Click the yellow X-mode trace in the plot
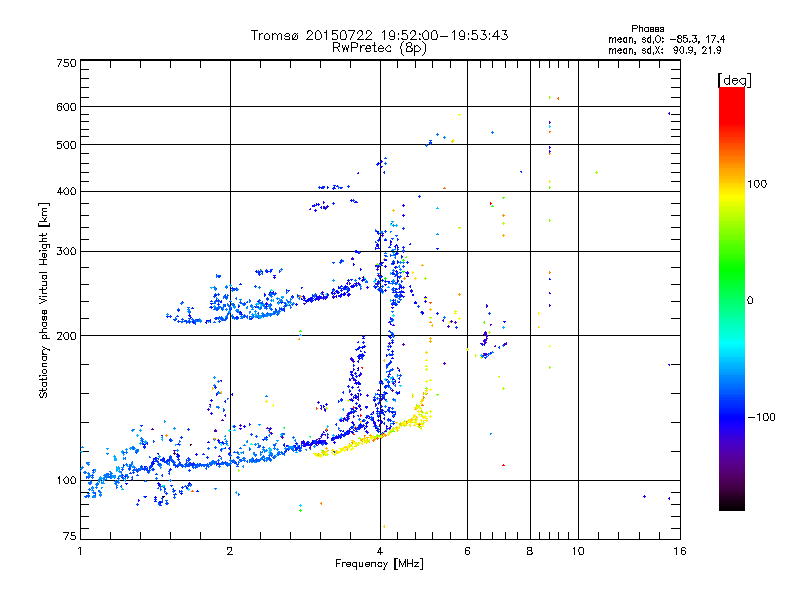Viewport: 800px width, 600px height. coord(372,437)
